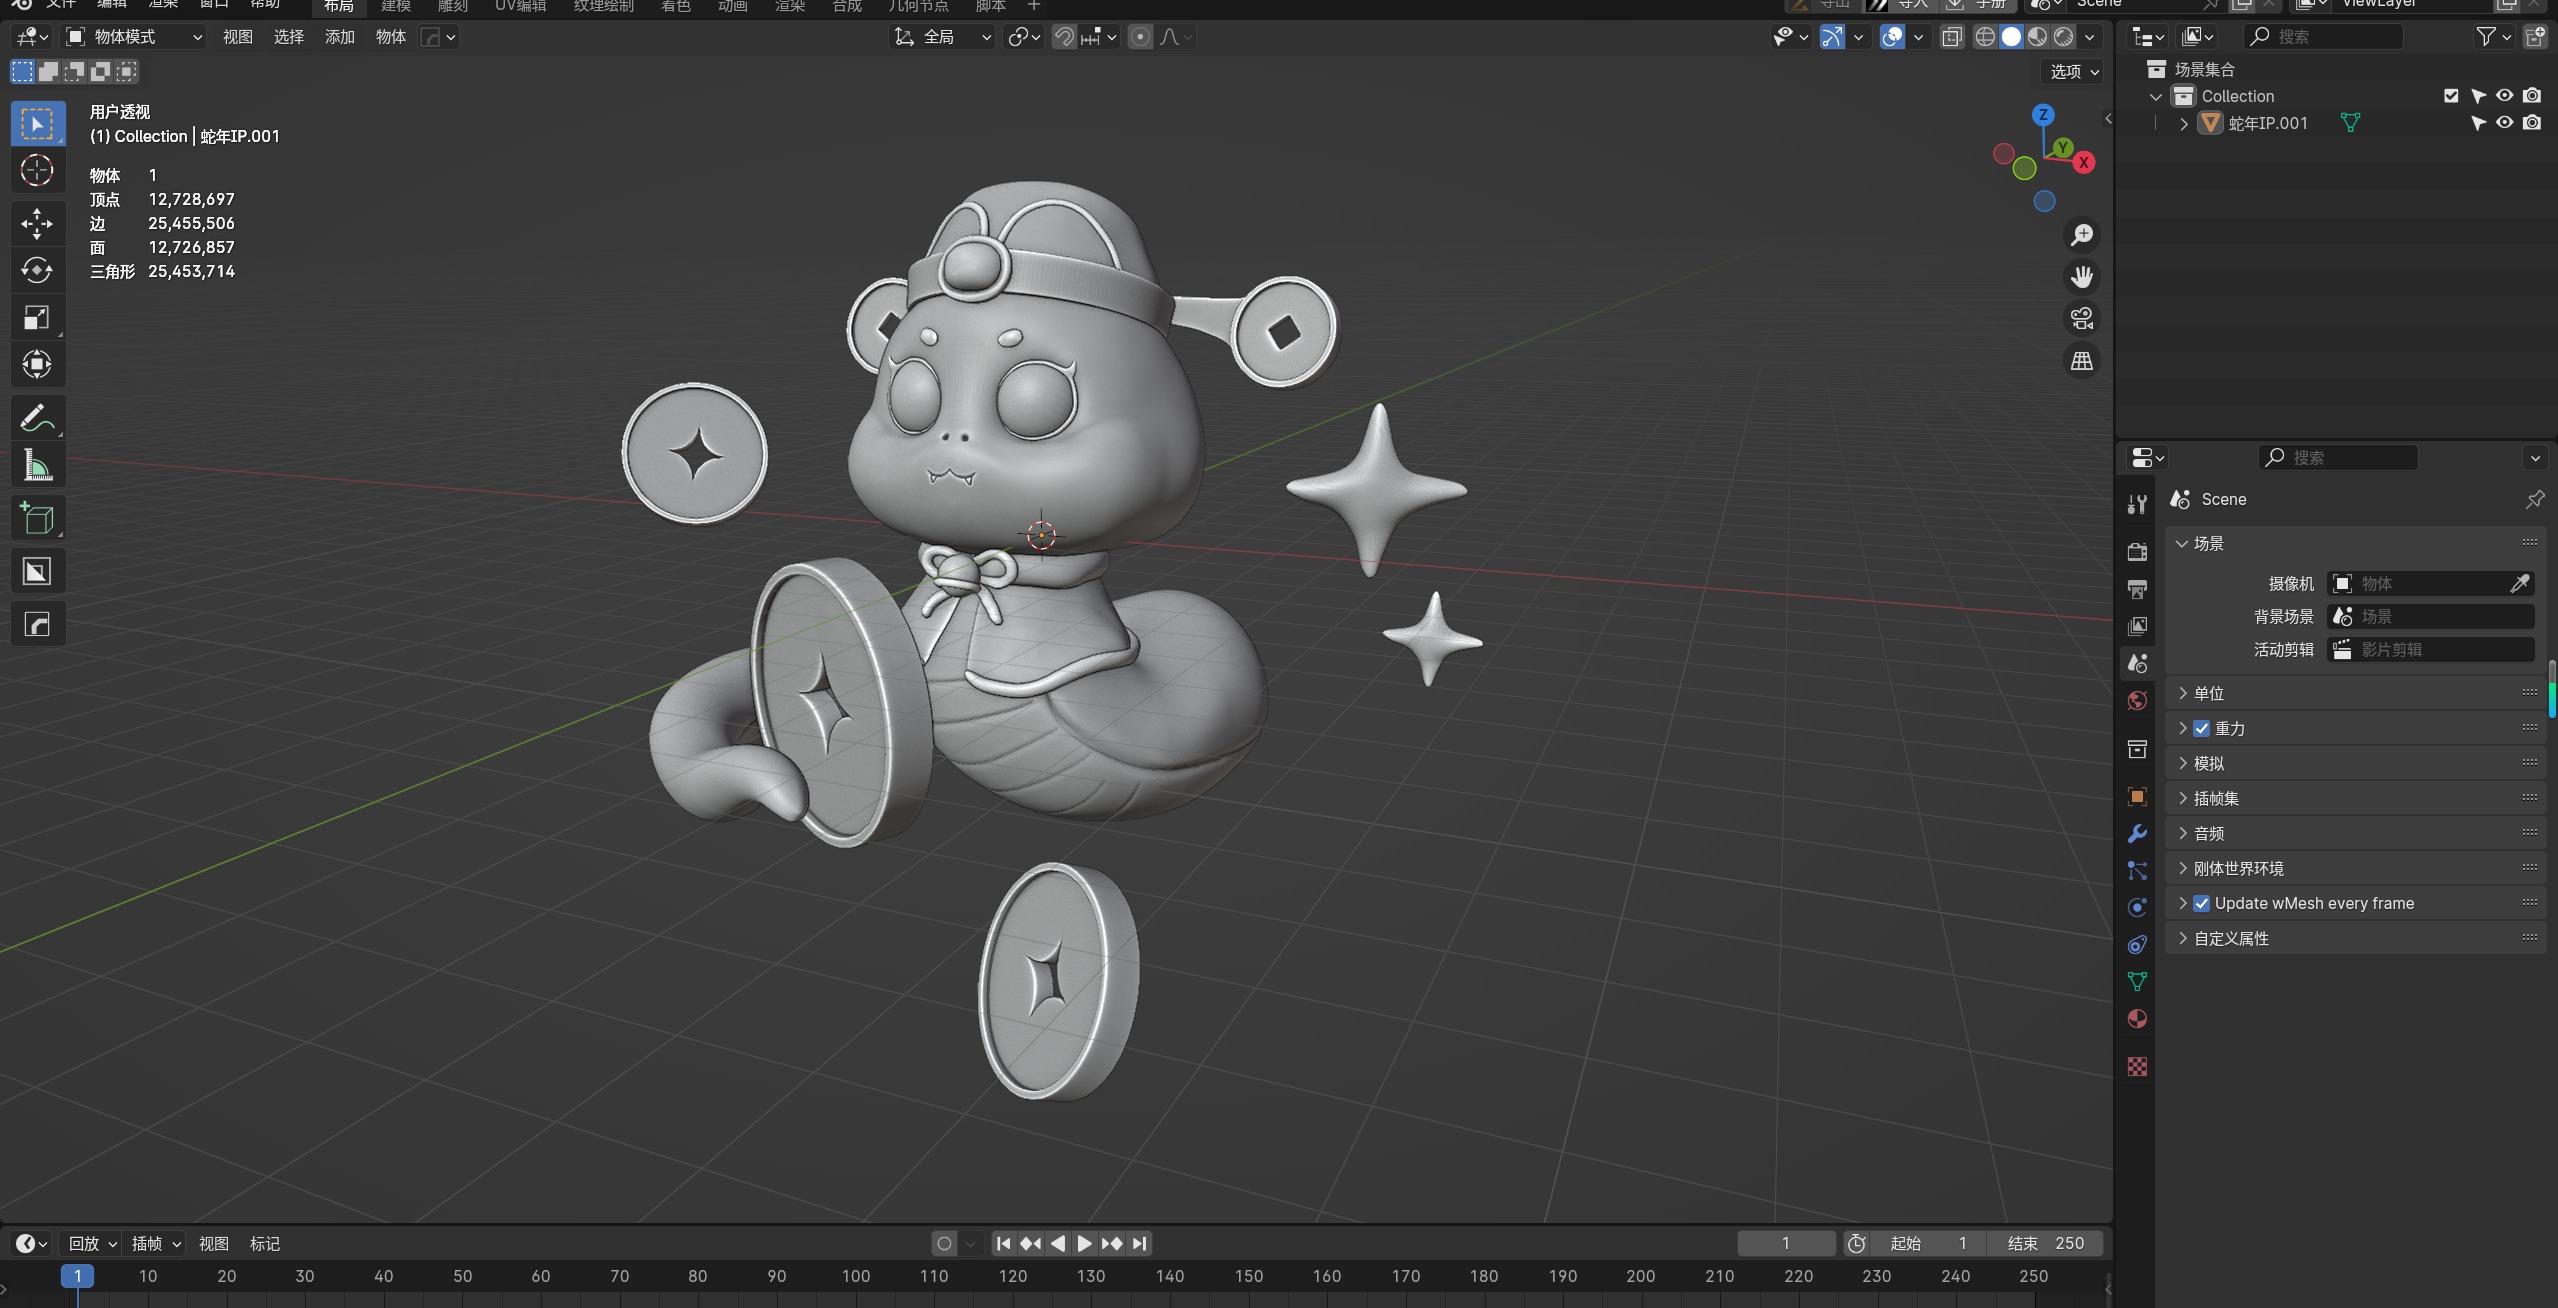Switch to material preview shading
This screenshot has height=1308, width=2558.
coord(2037,37)
